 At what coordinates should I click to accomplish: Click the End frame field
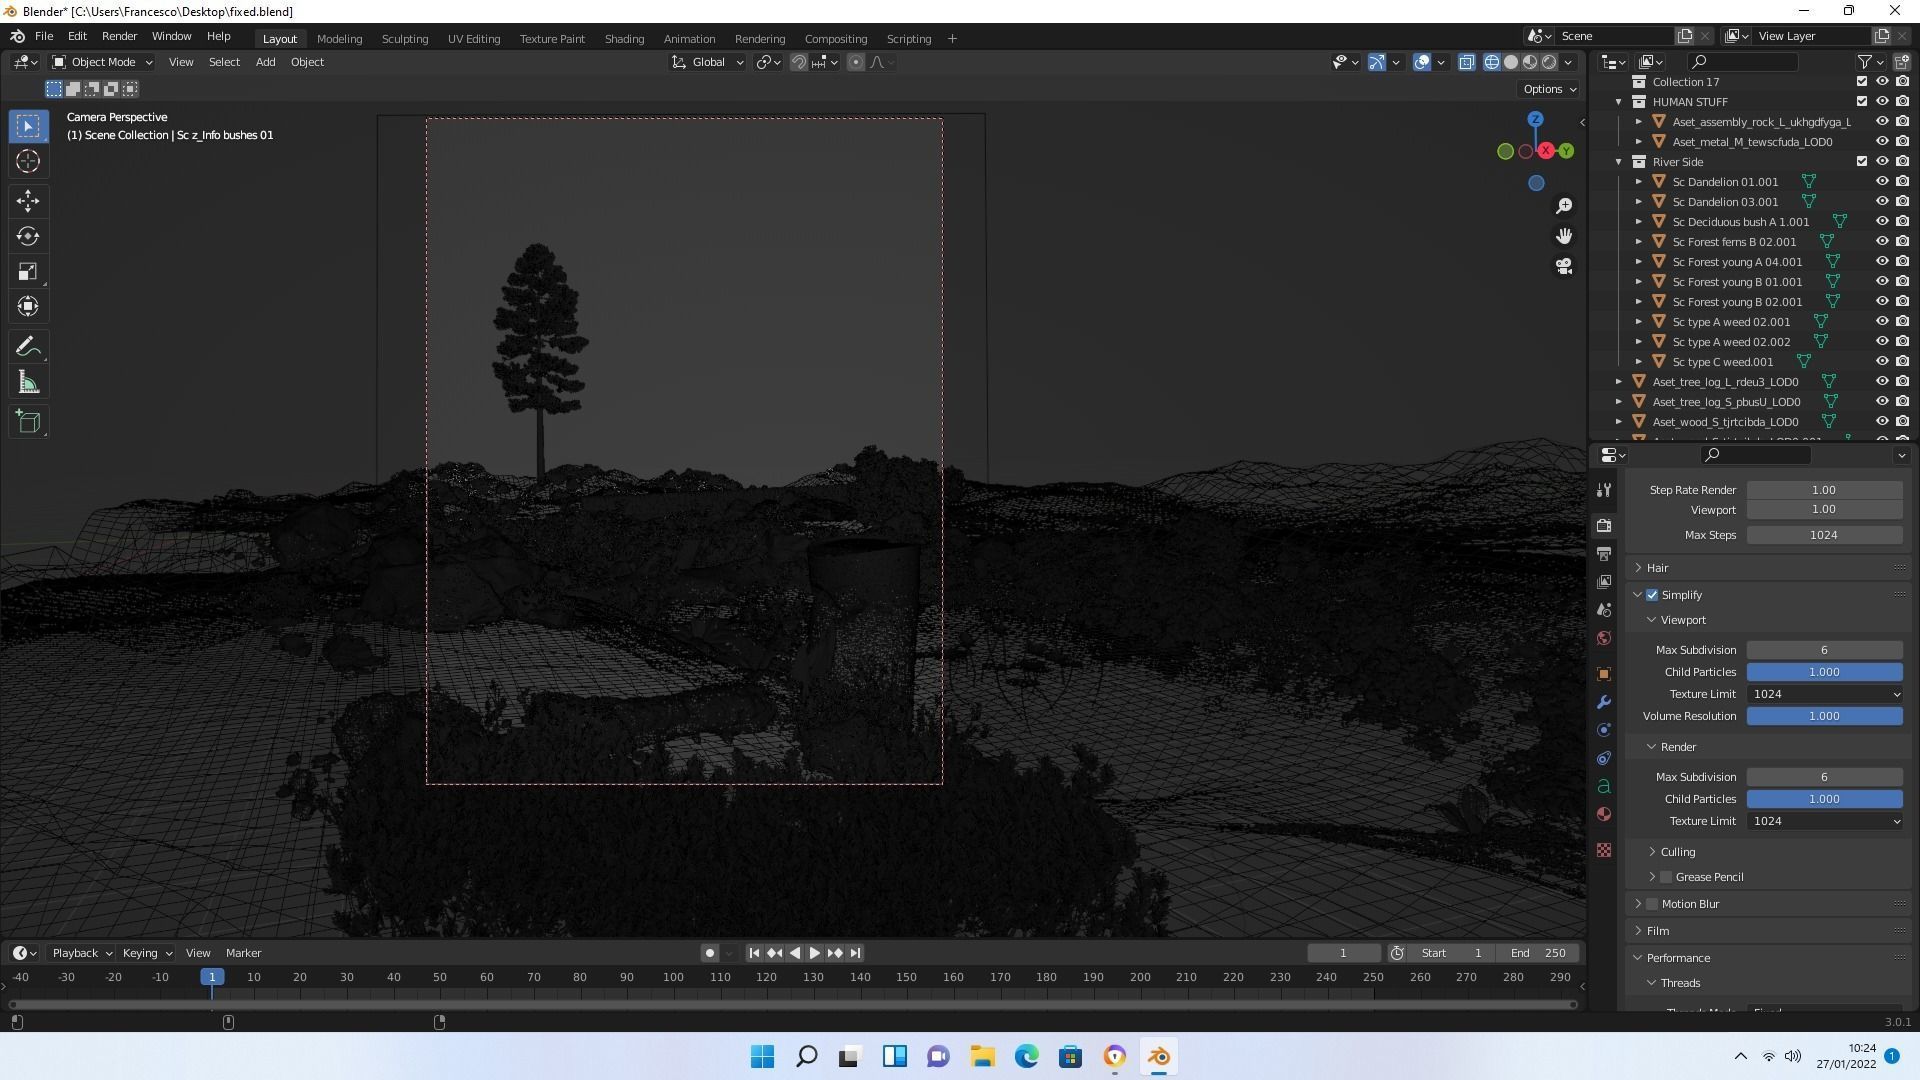click(x=1538, y=953)
